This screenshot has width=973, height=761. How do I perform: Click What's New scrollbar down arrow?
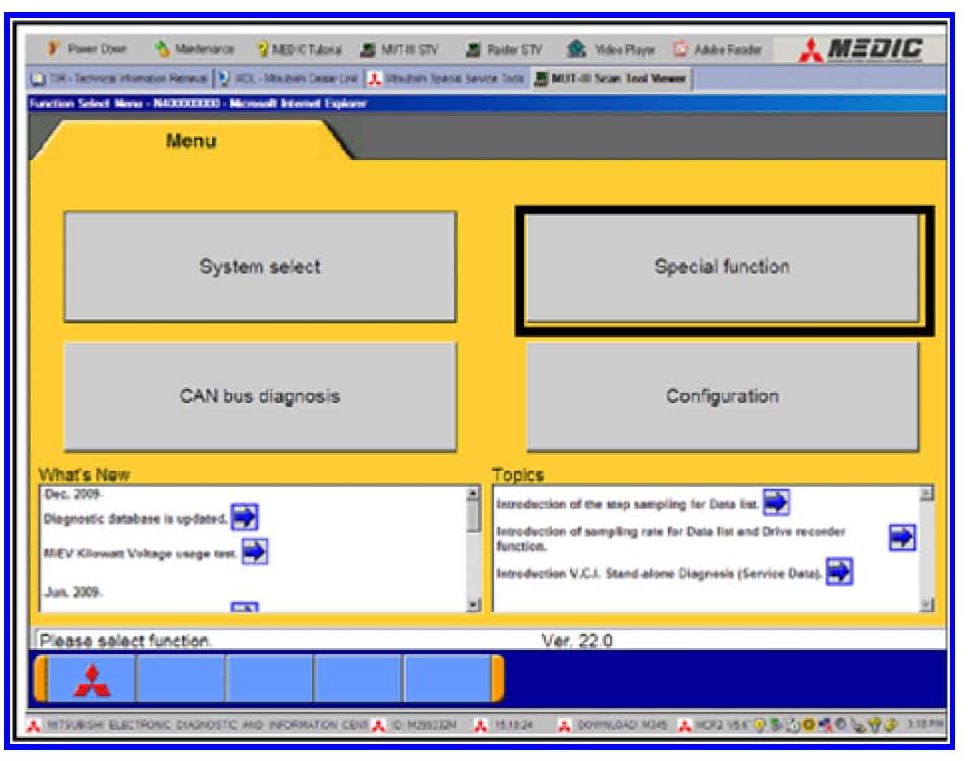coord(473,604)
